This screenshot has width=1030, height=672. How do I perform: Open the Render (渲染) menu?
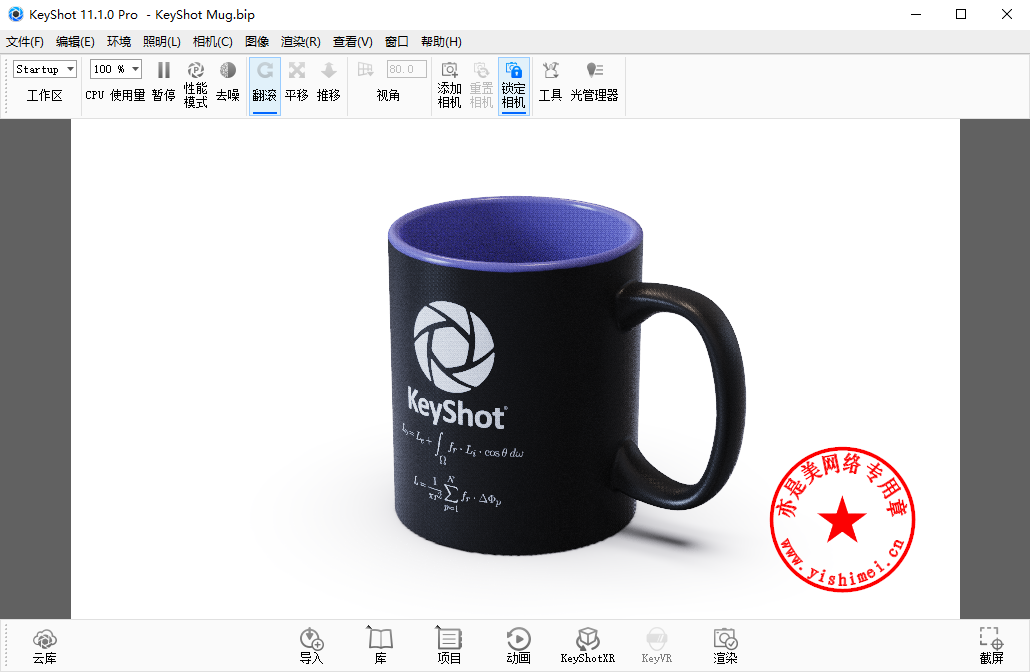click(300, 41)
